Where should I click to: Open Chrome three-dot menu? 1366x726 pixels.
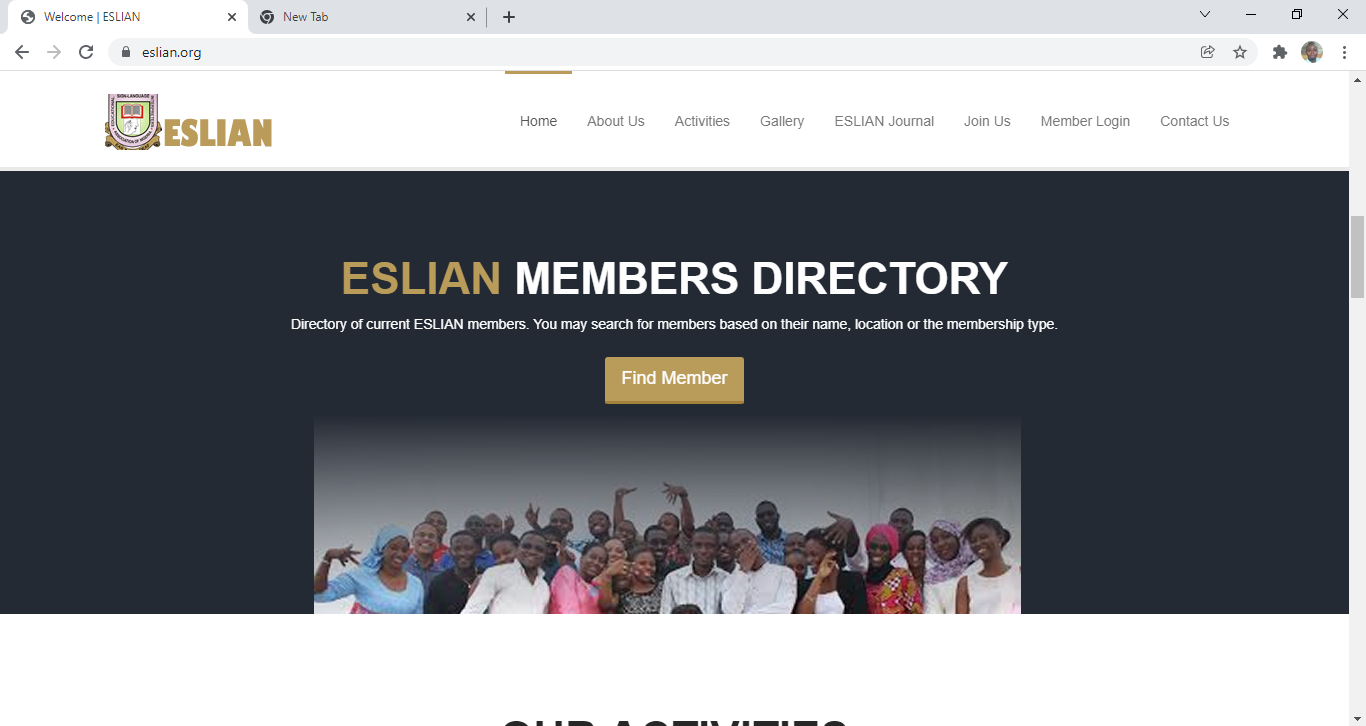1344,52
